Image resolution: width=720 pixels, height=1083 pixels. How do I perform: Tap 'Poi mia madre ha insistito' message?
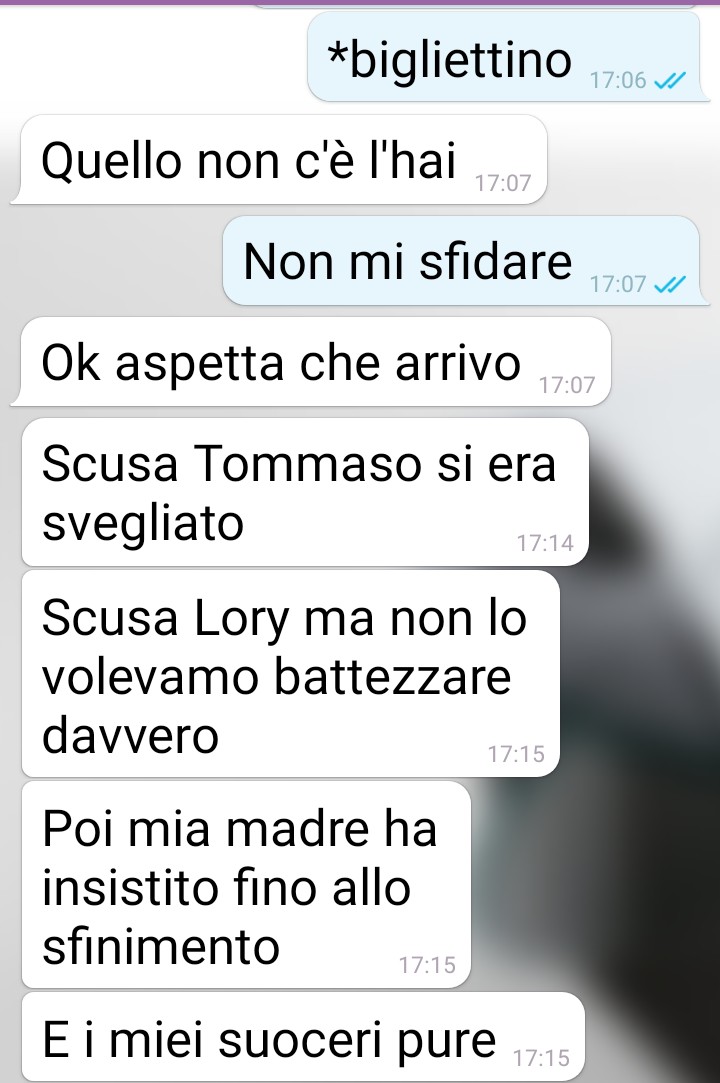point(246,885)
